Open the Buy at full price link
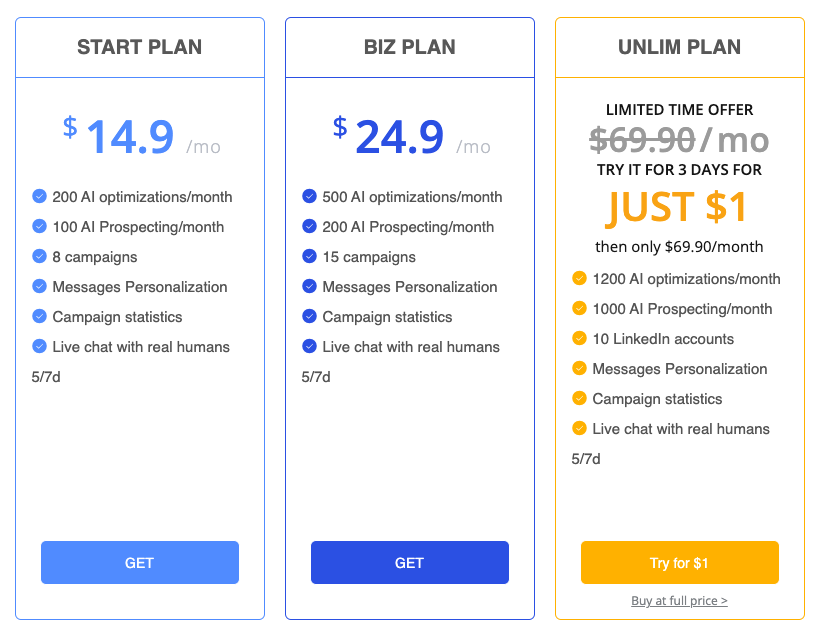The height and width of the screenshot is (641, 825). click(679, 600)
